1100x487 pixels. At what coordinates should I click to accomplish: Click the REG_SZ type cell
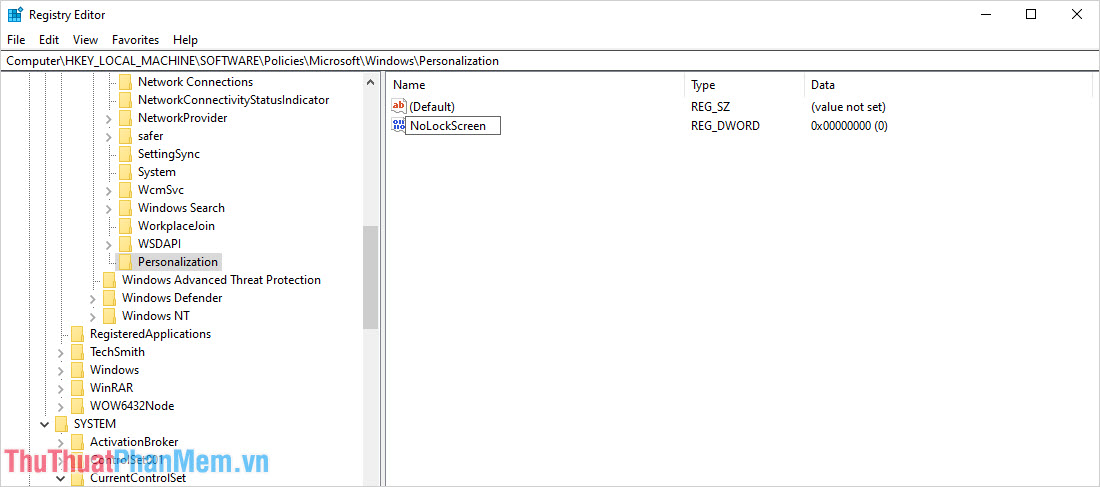pyautogui.click(x=709, y=107)
